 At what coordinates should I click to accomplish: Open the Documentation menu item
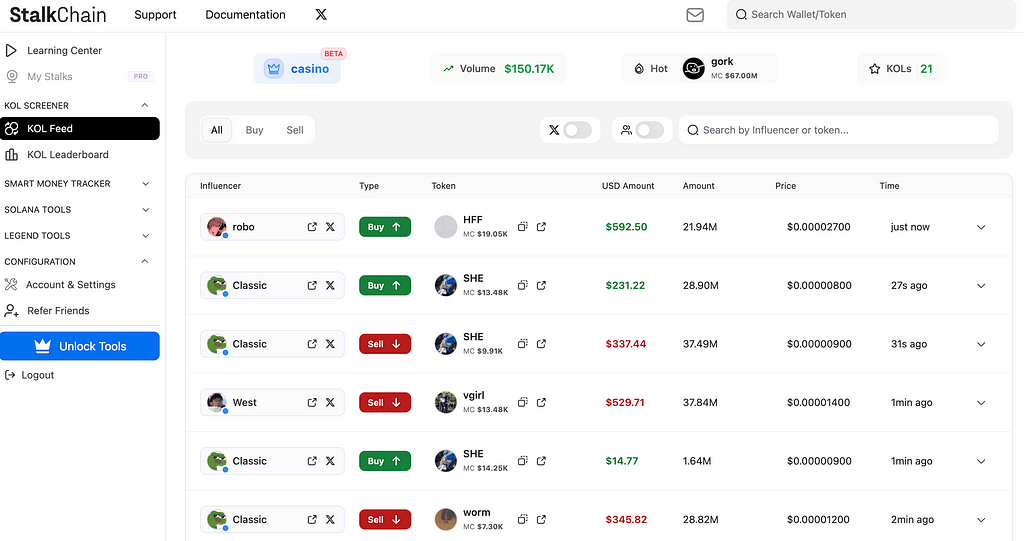(x=245, y=14)
